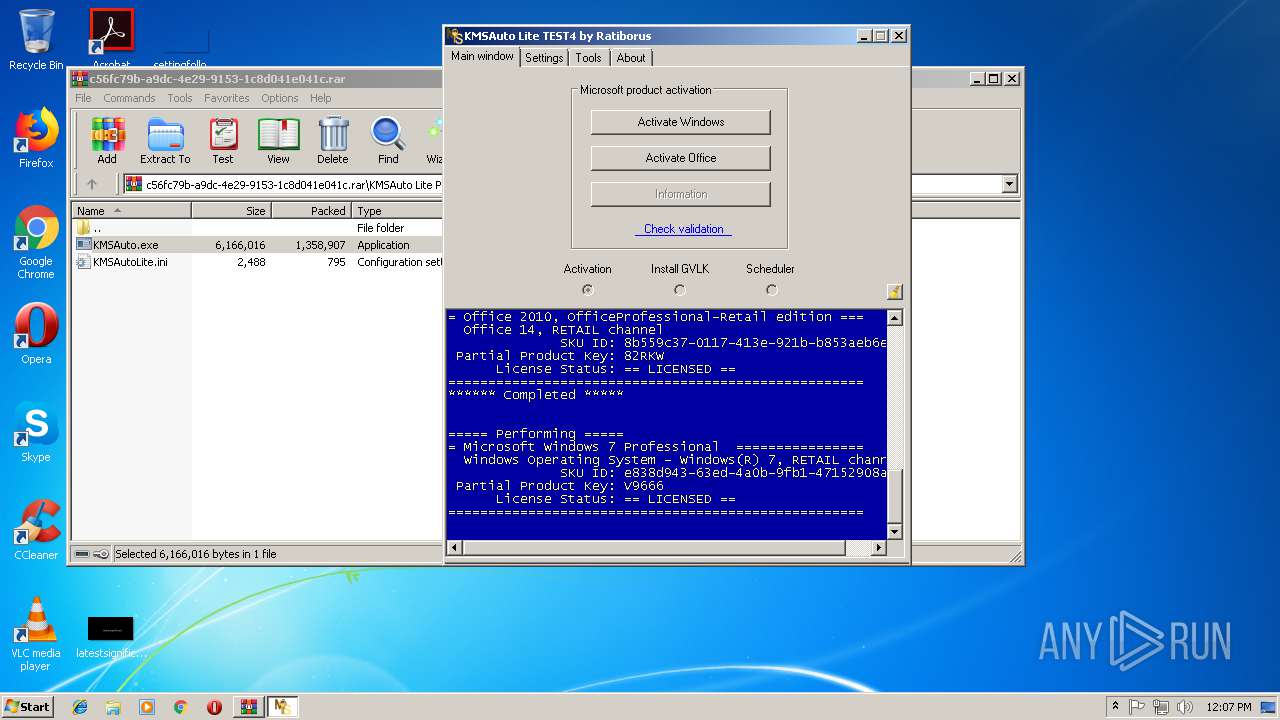
Task: Switch to the Tools tab in KMSAuto
Action: point(588,58)
